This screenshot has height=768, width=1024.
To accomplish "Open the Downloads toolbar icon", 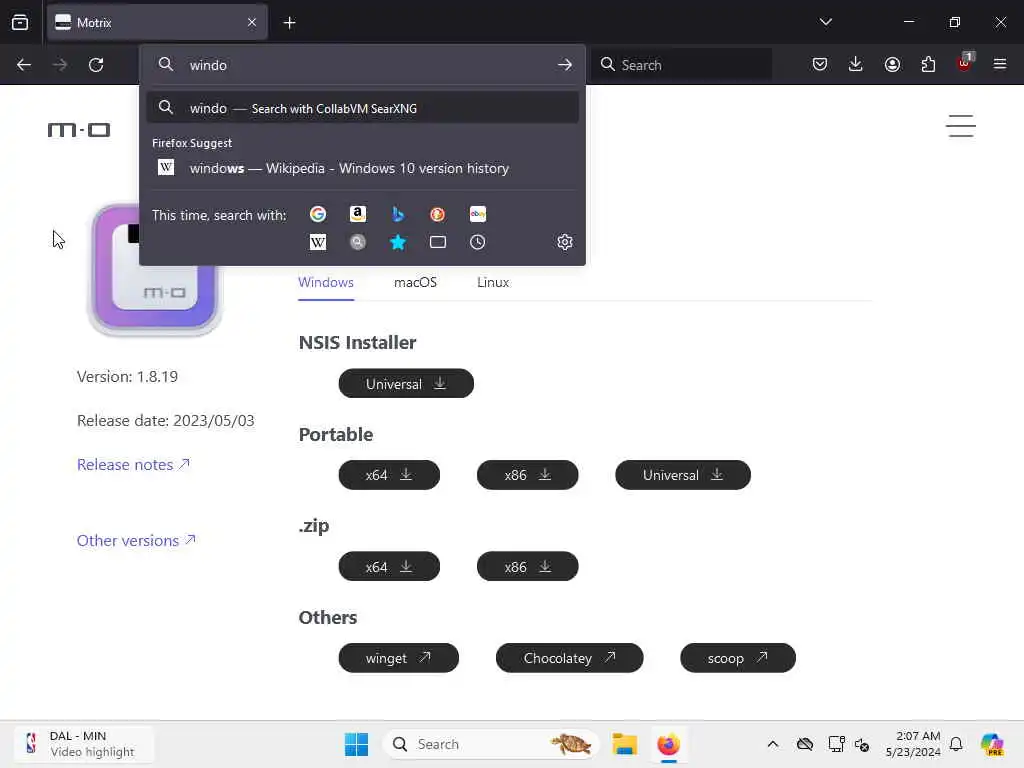I will click(x=856, y=64).
